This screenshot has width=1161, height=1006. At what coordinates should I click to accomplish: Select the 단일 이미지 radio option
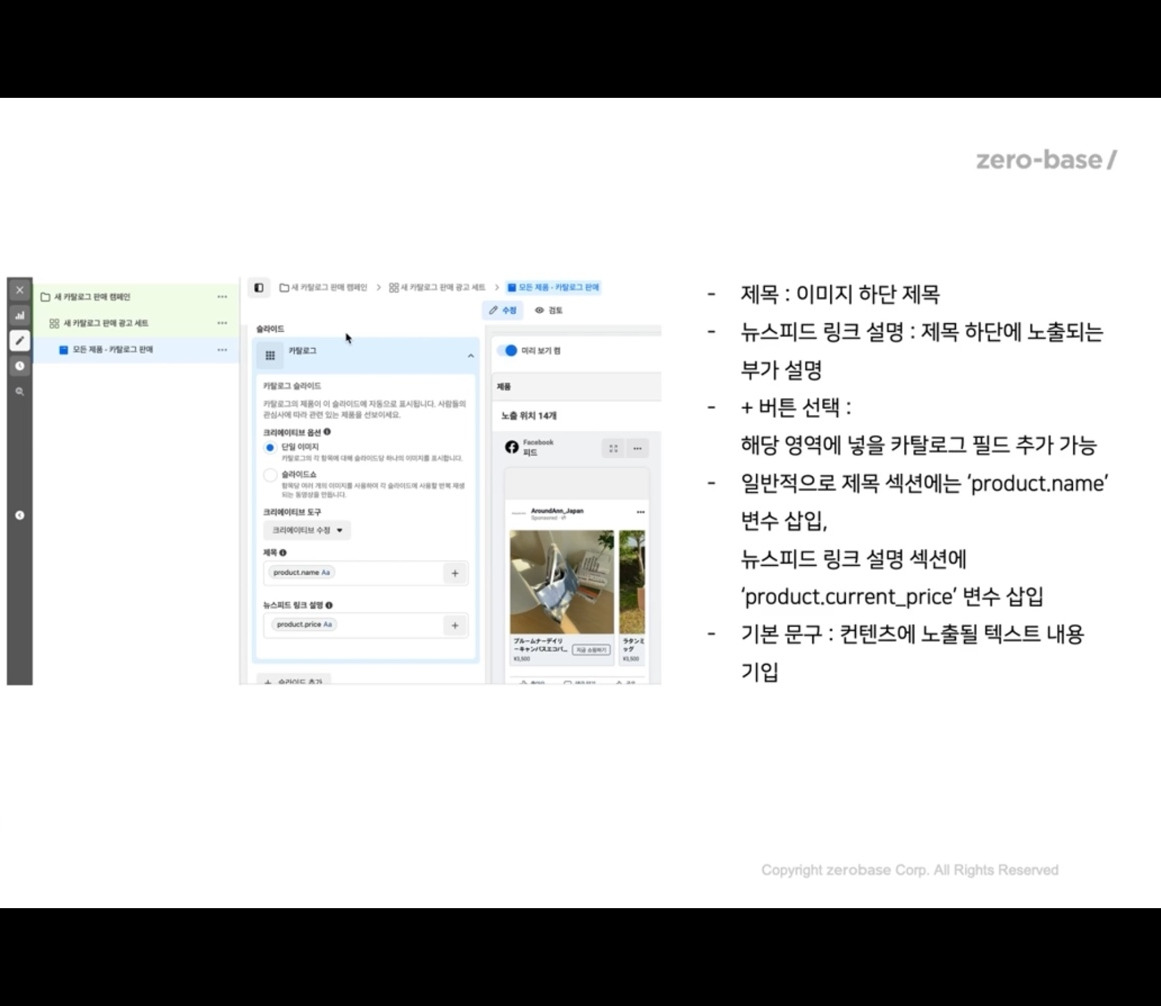(268, 446)
